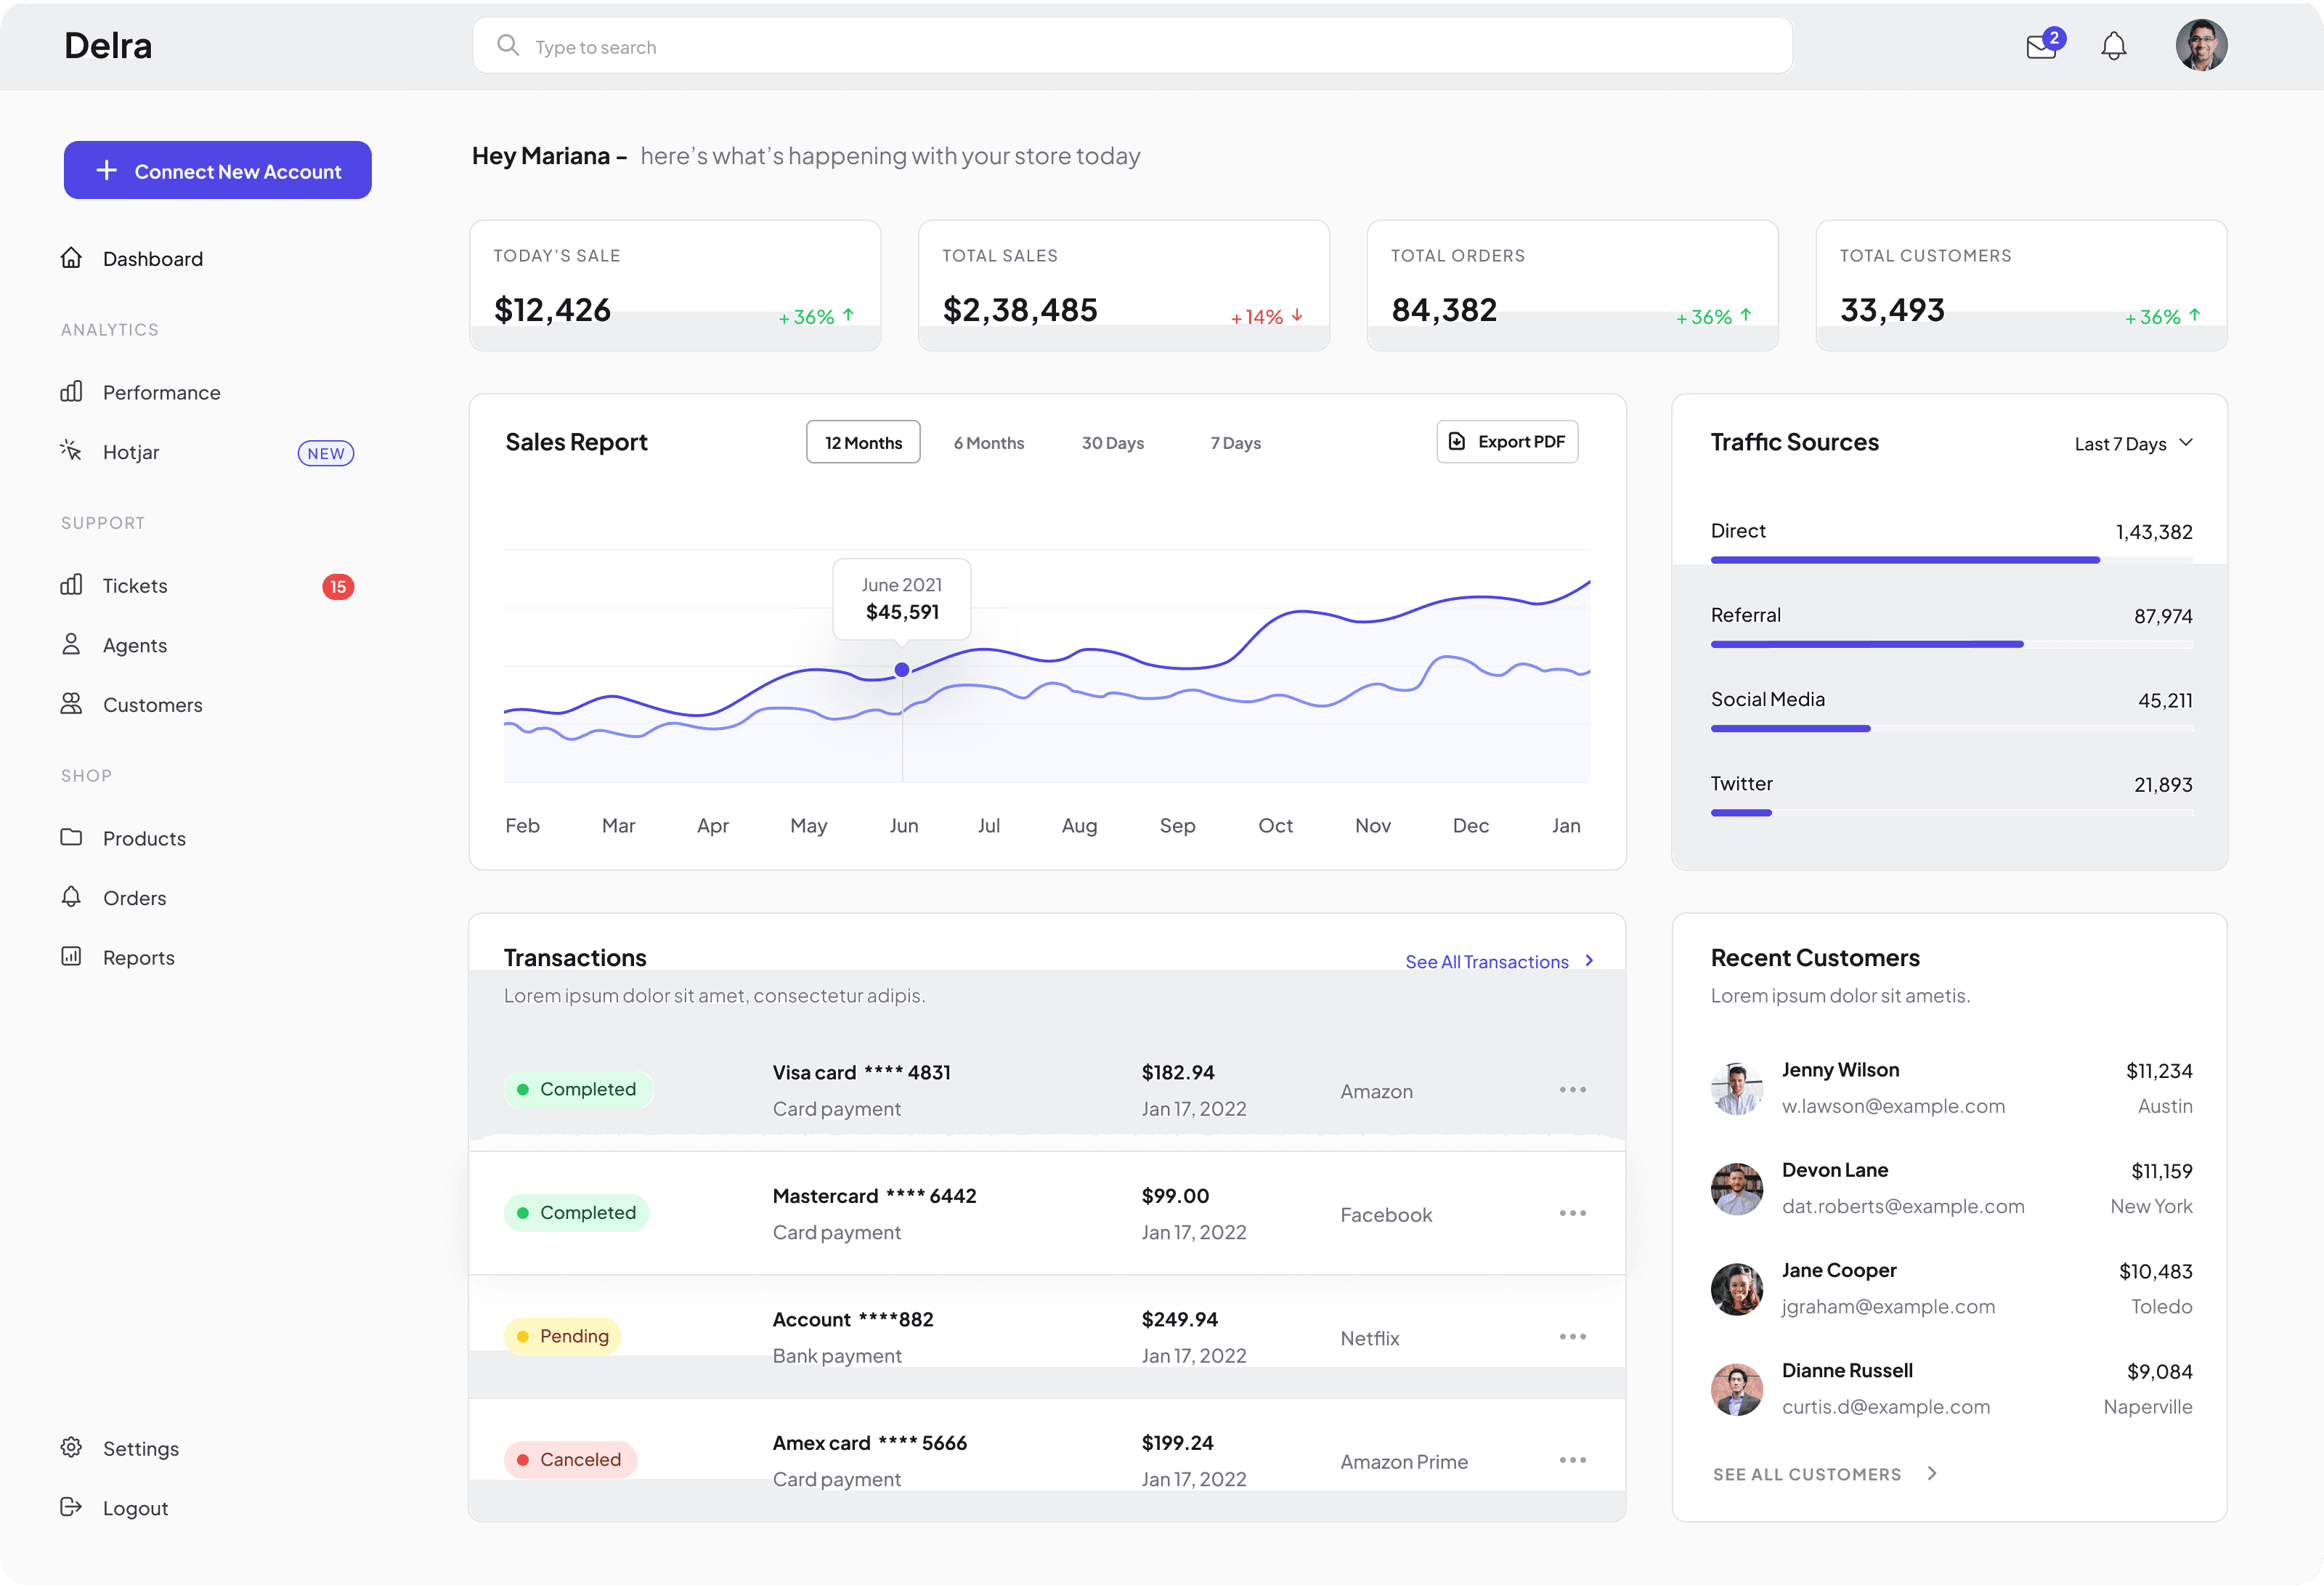Click the See All Customers chevron
Image resolution: width=2324 pixels, height=1585 pixels.
coord(1932,1474)
